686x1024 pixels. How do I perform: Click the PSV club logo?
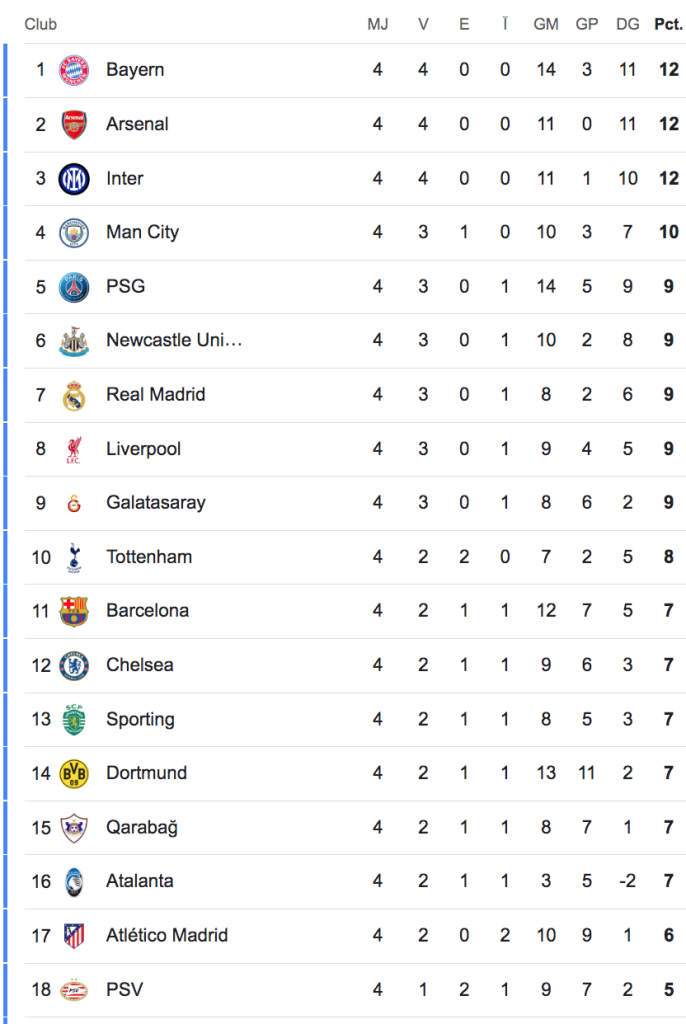coord(74,989)
